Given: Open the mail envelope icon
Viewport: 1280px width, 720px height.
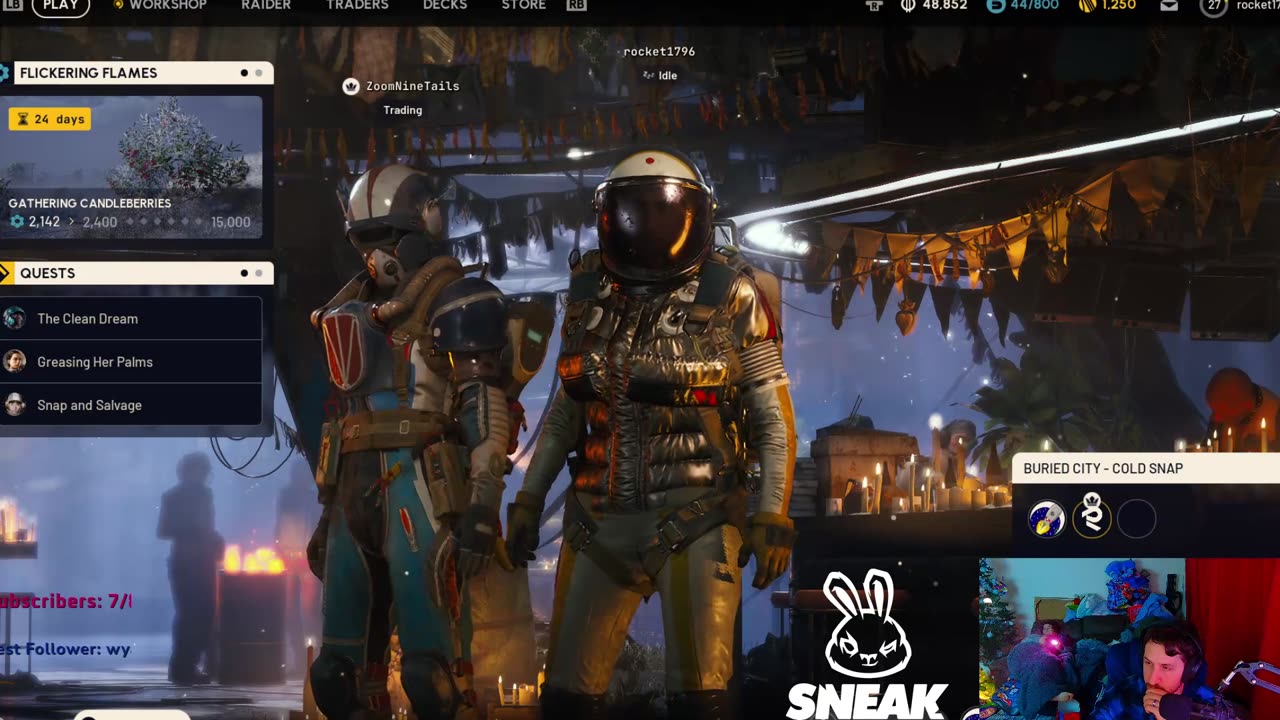Looking at the screenshot, I should pos(1168,6).
